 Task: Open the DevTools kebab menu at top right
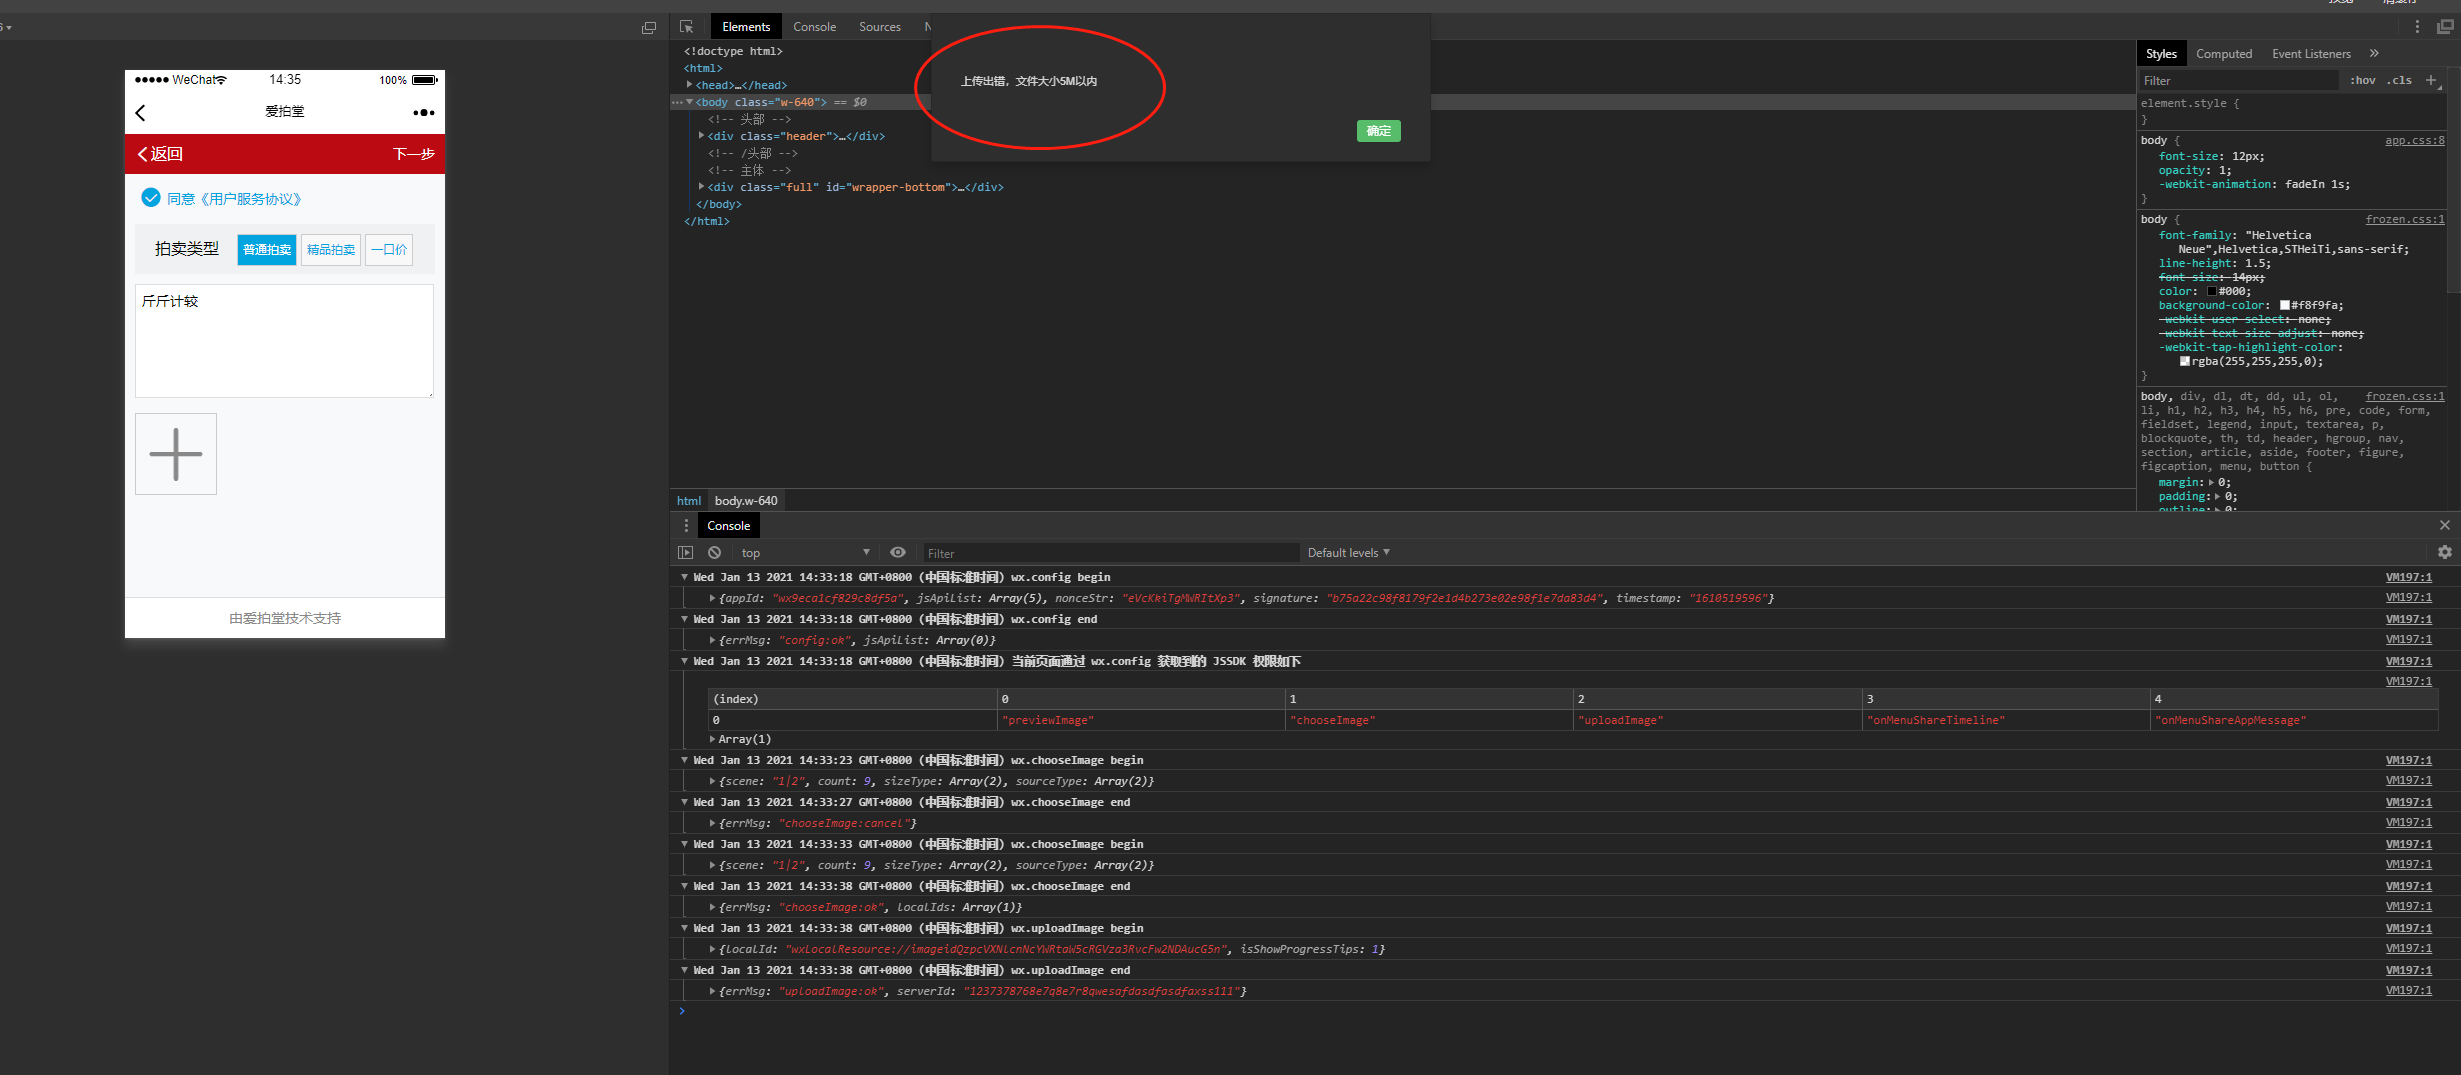point(2416,27)
